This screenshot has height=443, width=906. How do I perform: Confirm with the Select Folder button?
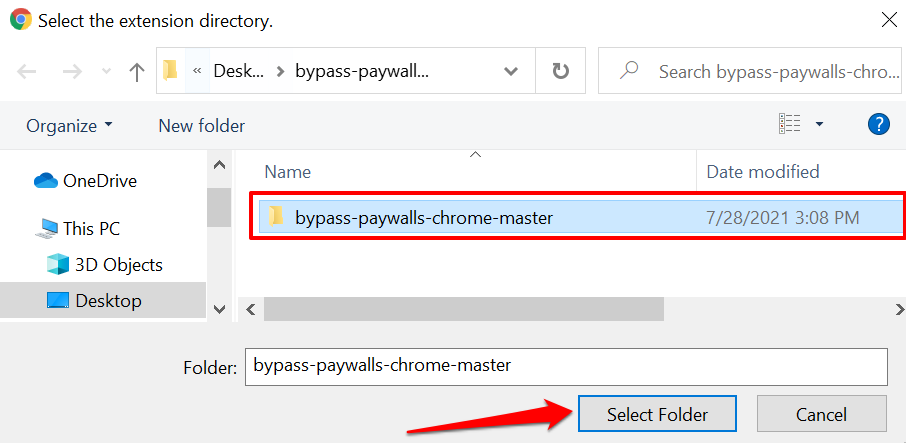pos(657,414)
